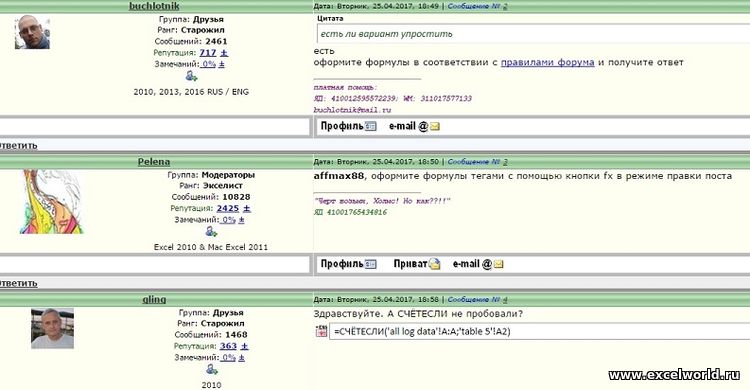Change gling's reputation with the ± link

244,346
